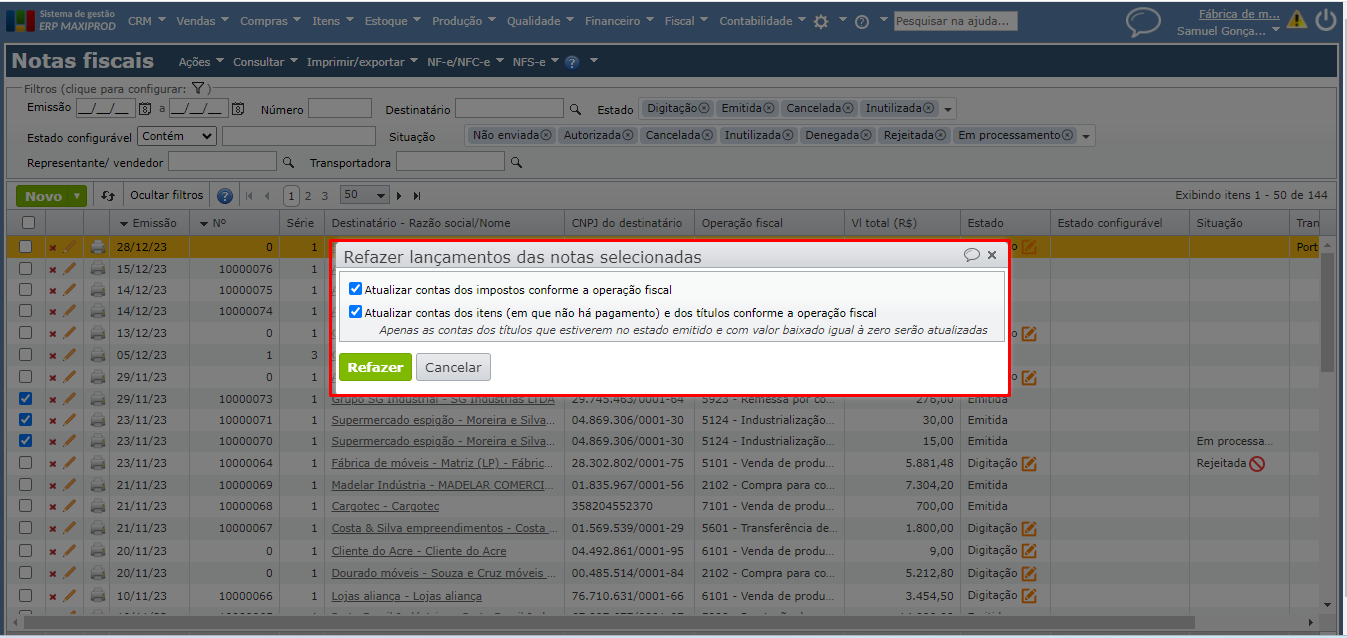The width and height of the screenshot is (1347, 638).
Task: Remove the Em processamento Situação tag
Action: pos(1068,135)
